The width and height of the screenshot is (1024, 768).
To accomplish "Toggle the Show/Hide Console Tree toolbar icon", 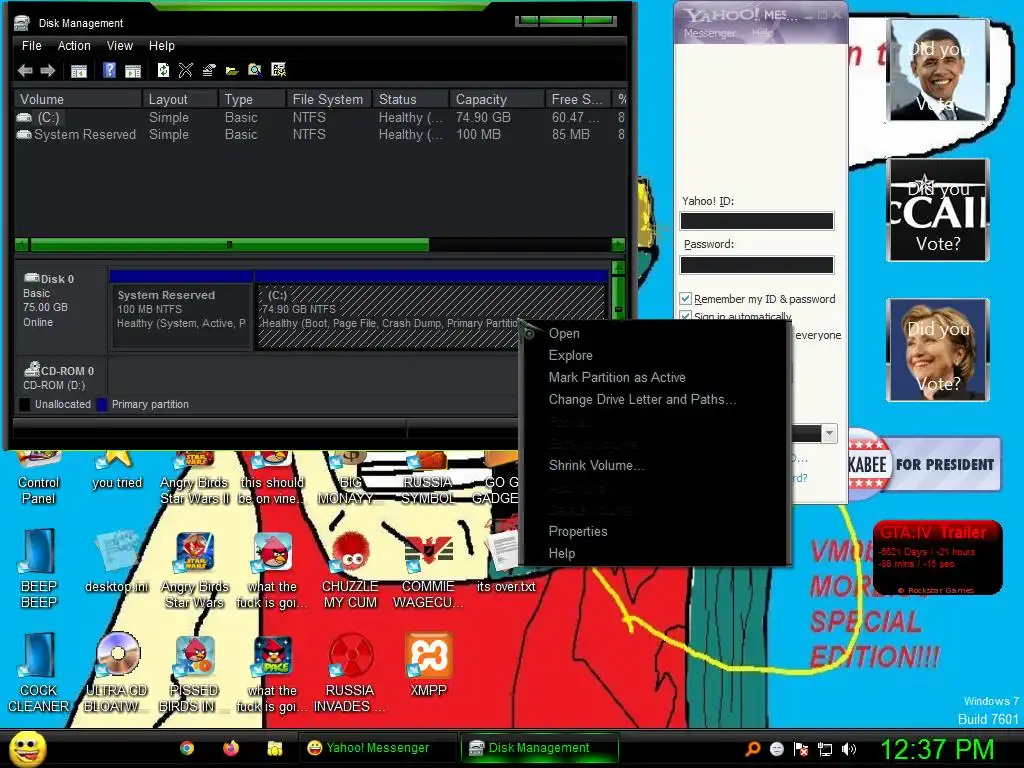I will pyautogui.click(x=79, y=71).
